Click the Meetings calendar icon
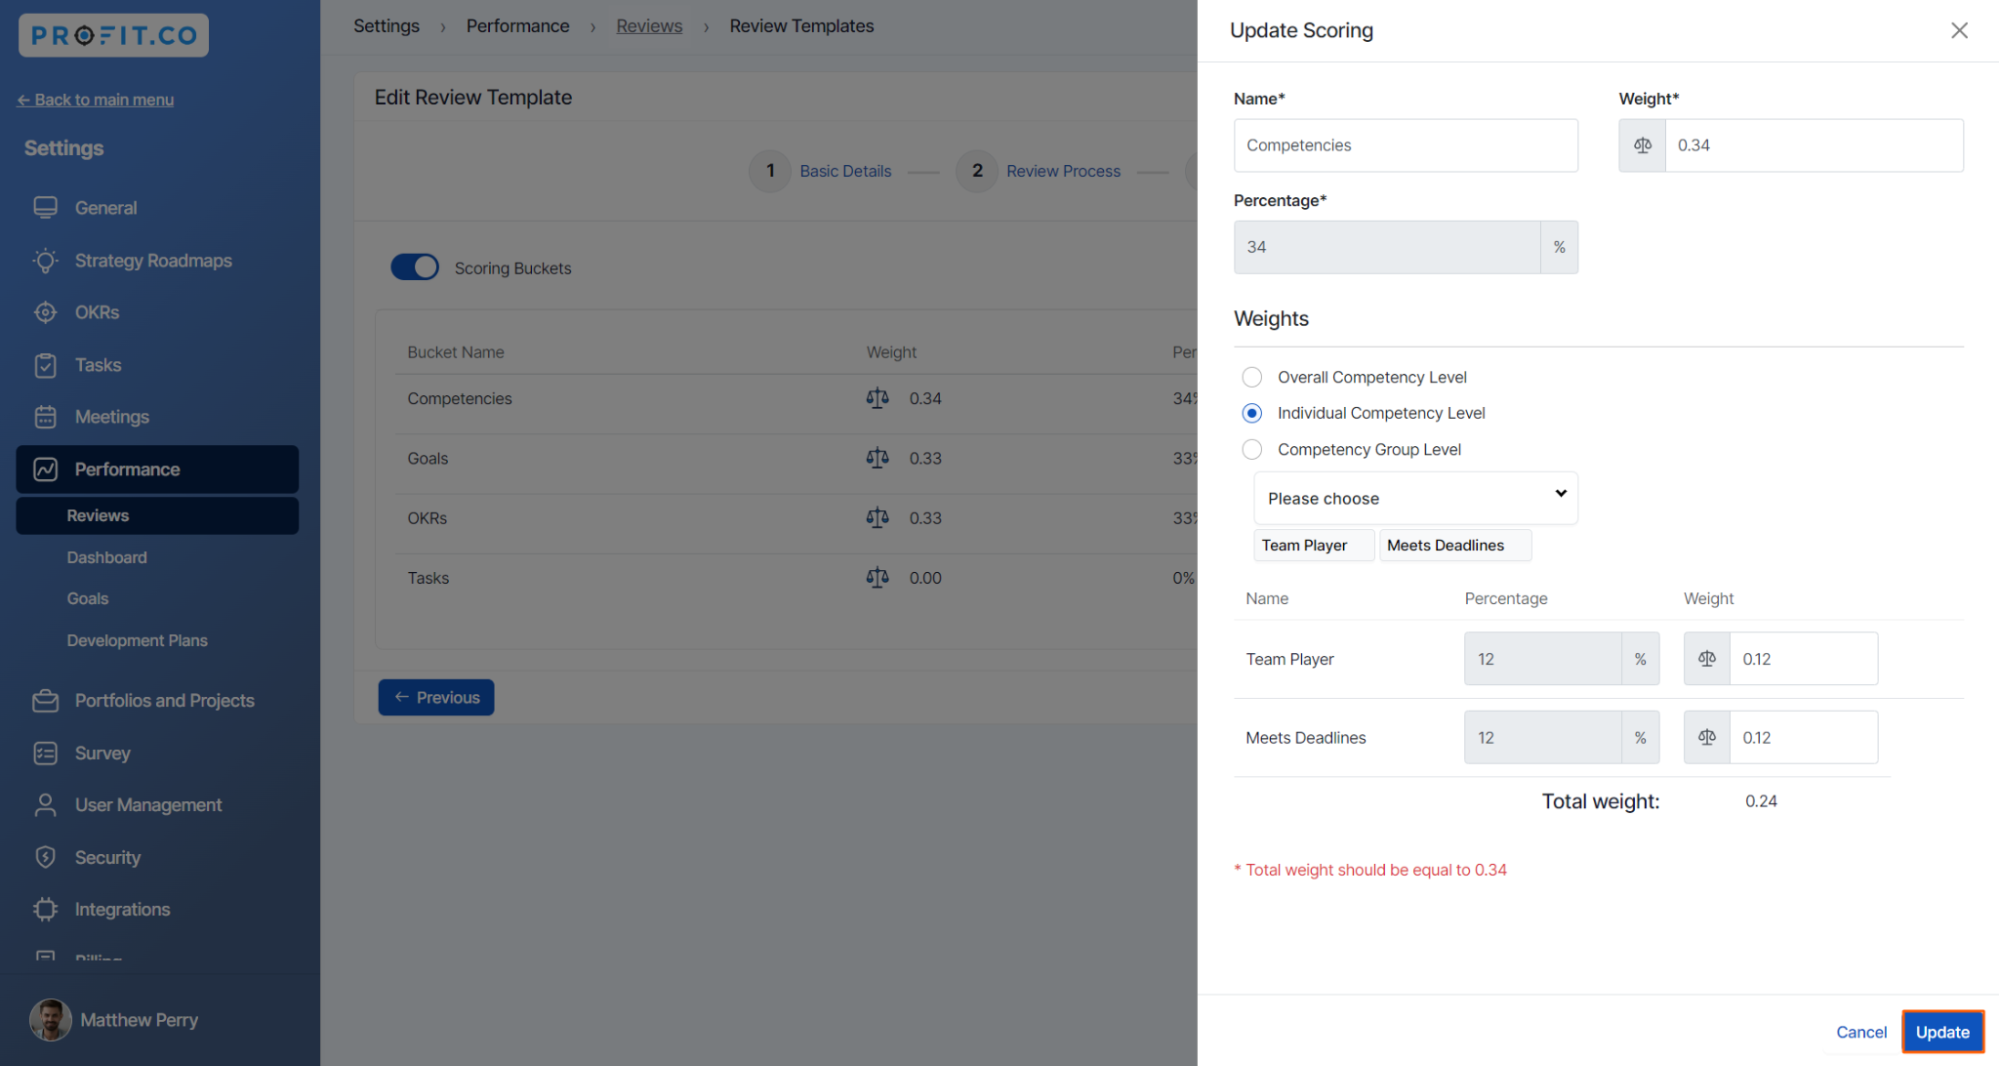The image size is (1999, 1066). [x=45, y=417]
